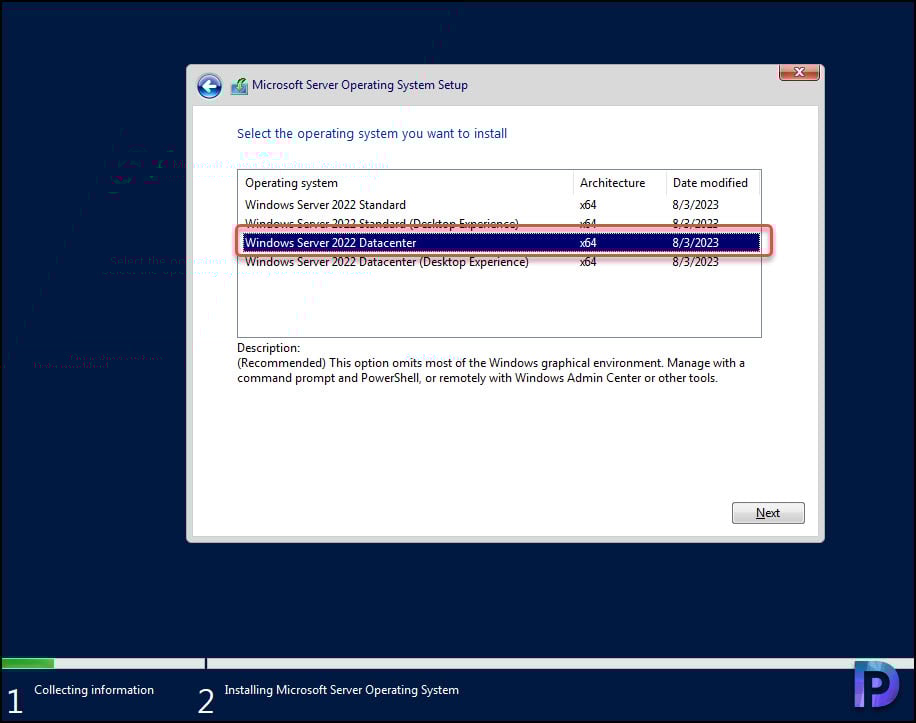Click the Architecture column header
916x723 pixels.
[x=620, y=183]
